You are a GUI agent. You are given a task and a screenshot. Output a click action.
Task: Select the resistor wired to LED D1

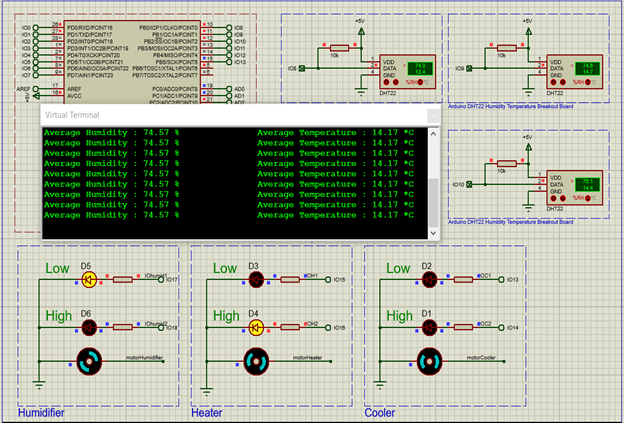click(463, 327)
